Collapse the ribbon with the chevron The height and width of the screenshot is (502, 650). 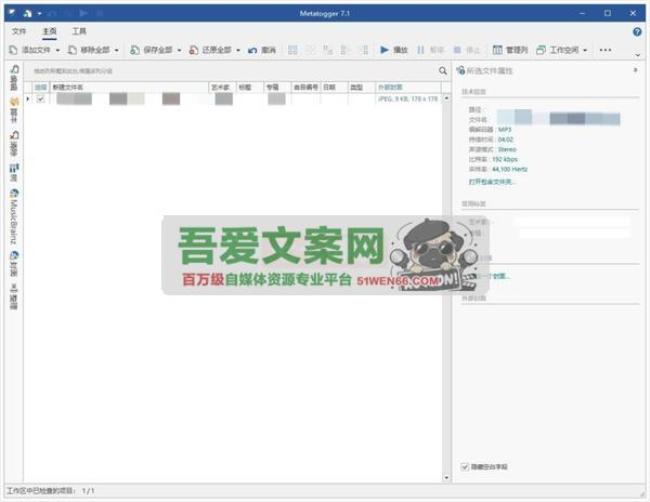pos(638,55)
